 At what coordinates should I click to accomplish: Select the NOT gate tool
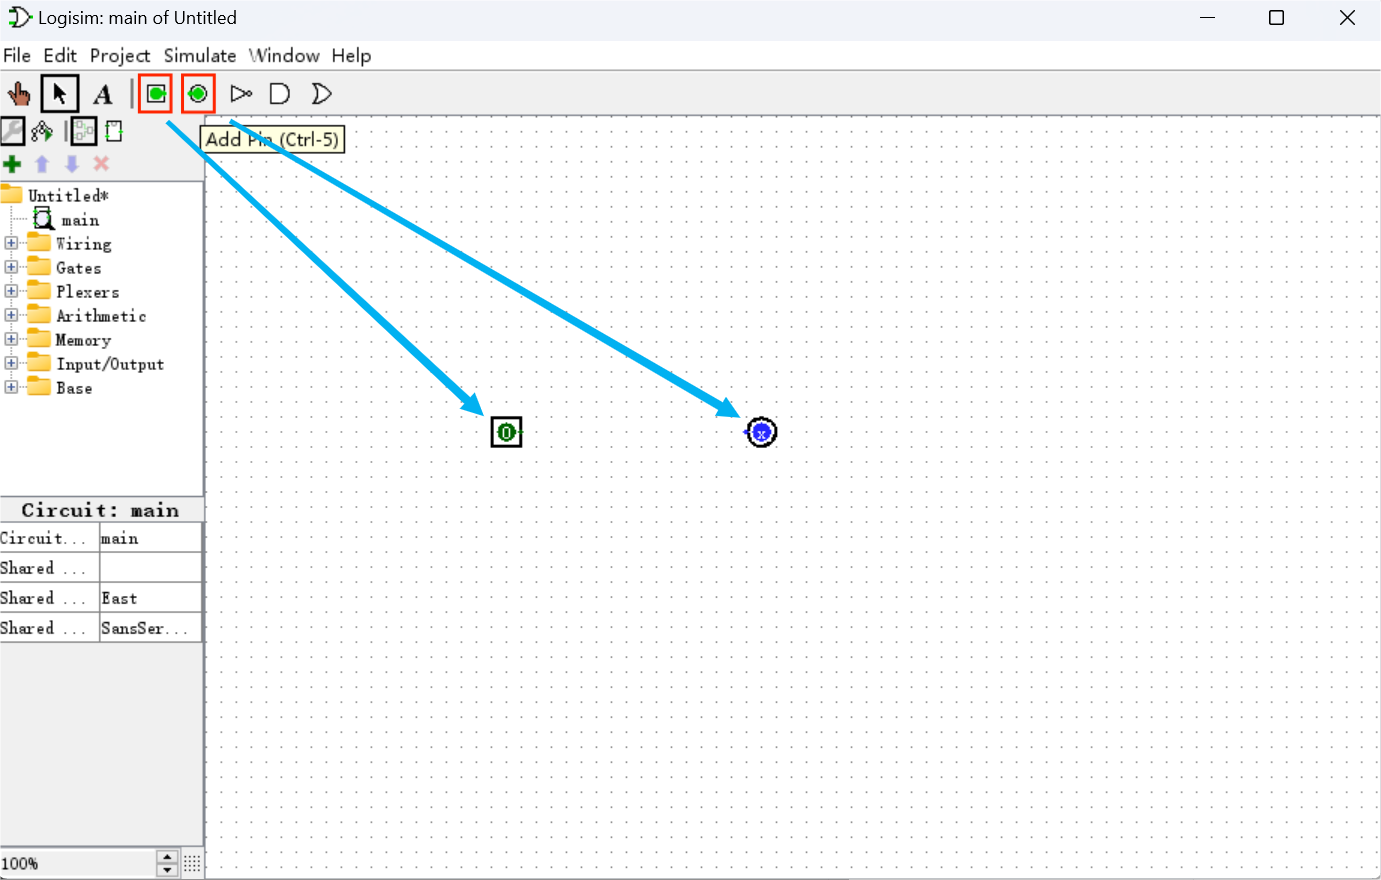coord(240,94)
